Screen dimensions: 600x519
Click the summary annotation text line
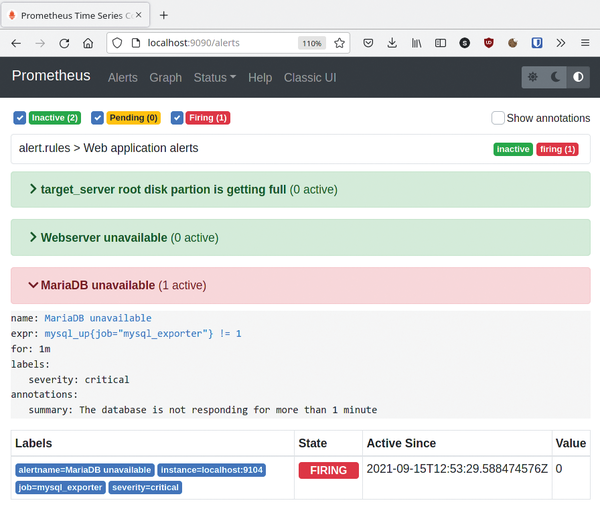(x=203, y=410)
